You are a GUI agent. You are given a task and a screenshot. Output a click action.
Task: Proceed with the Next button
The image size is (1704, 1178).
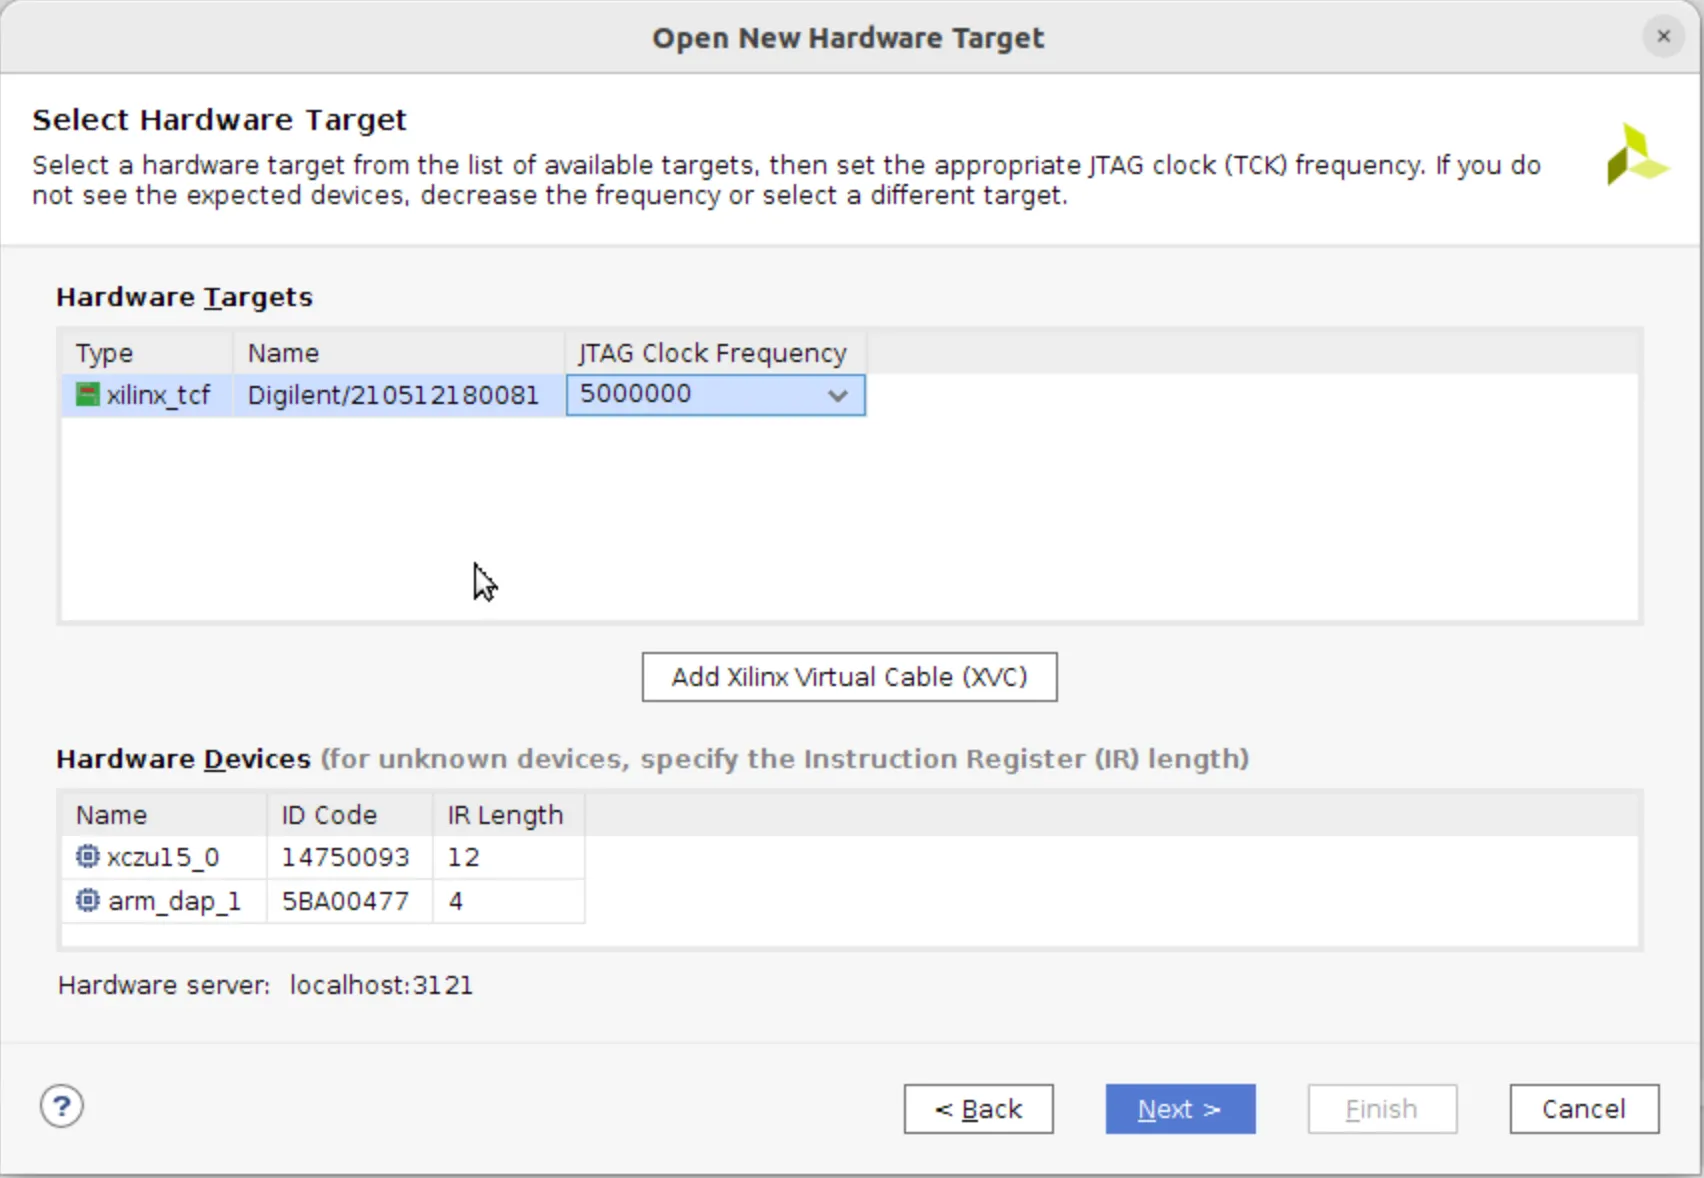coord(1180,1109)
